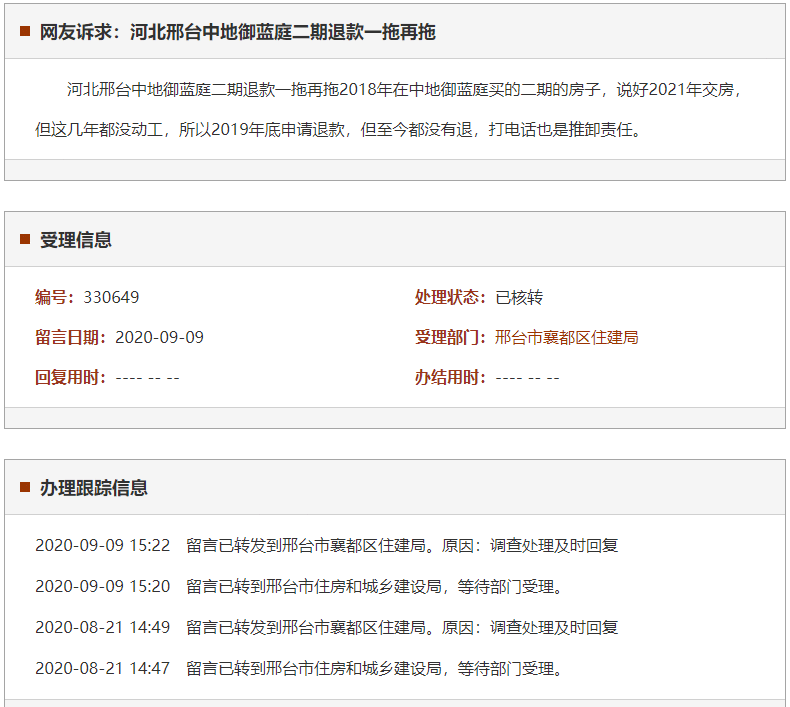Click the 处理状态 field label

coord(450,297)
